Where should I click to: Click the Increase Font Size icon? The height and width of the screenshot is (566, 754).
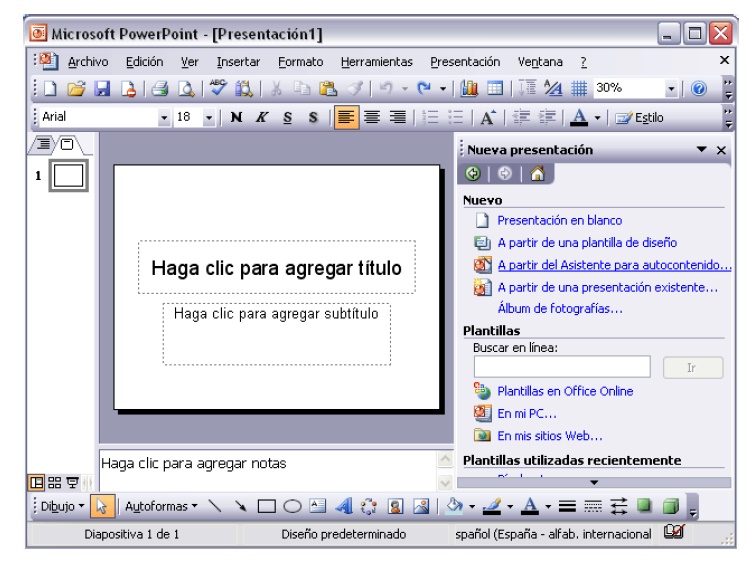(x=488, y=117)
